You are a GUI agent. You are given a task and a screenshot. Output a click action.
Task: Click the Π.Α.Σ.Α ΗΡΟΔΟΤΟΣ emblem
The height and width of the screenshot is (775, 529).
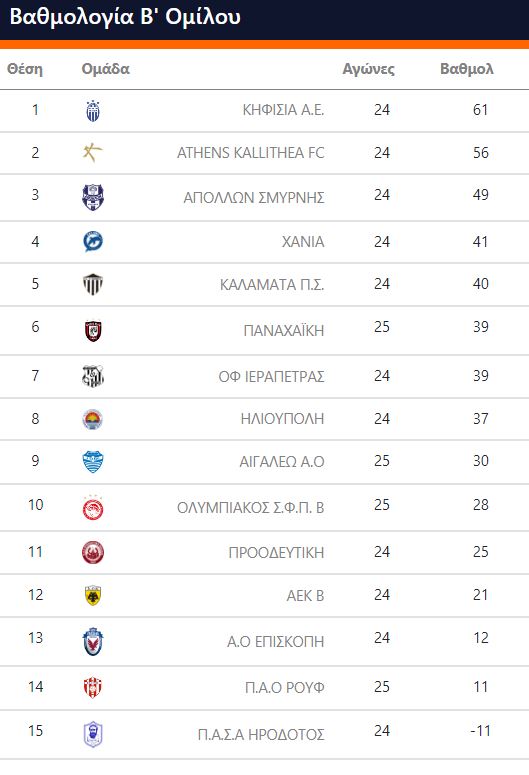point(93,734)
